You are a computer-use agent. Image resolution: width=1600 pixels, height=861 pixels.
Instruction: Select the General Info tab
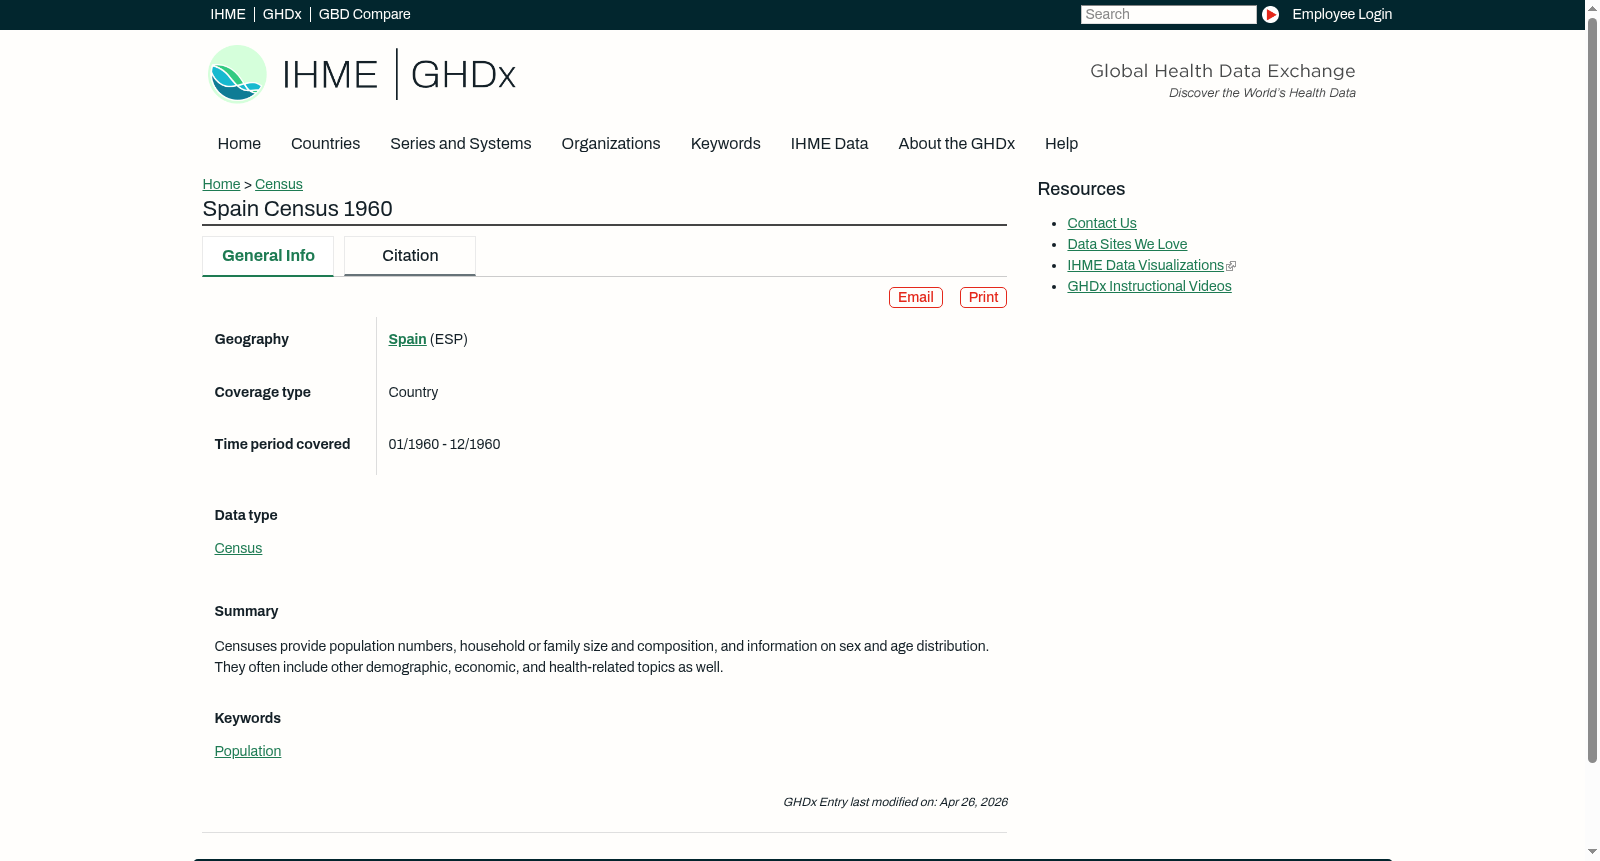point(268,256)
